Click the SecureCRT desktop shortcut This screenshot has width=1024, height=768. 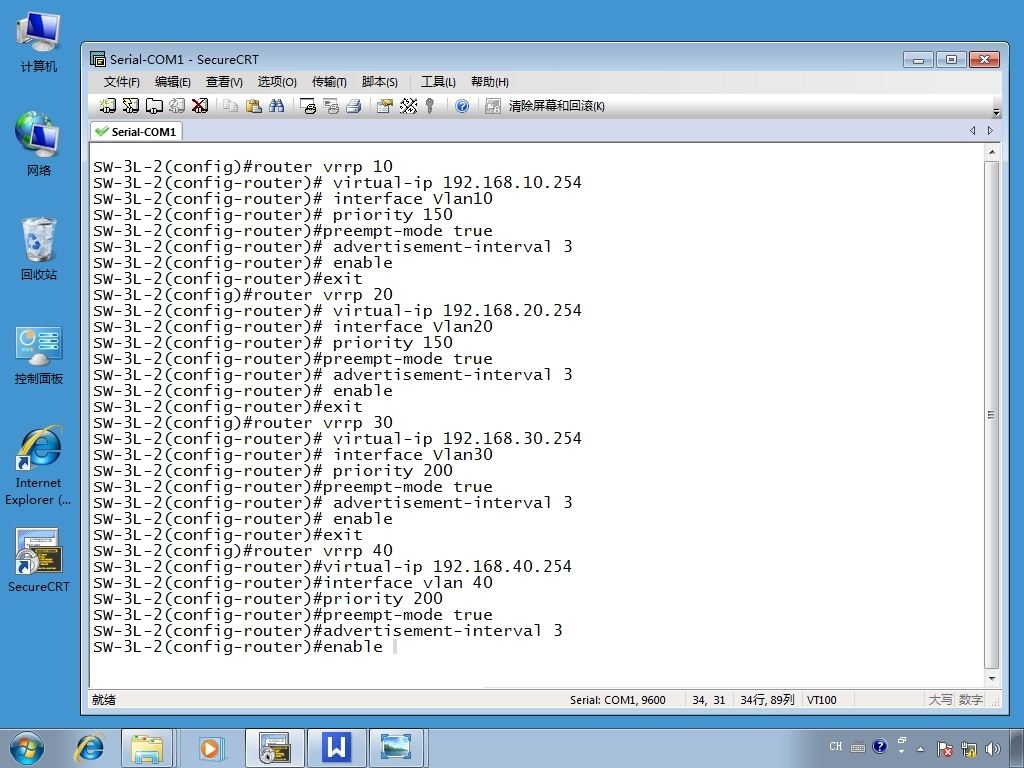click(39, 560)
